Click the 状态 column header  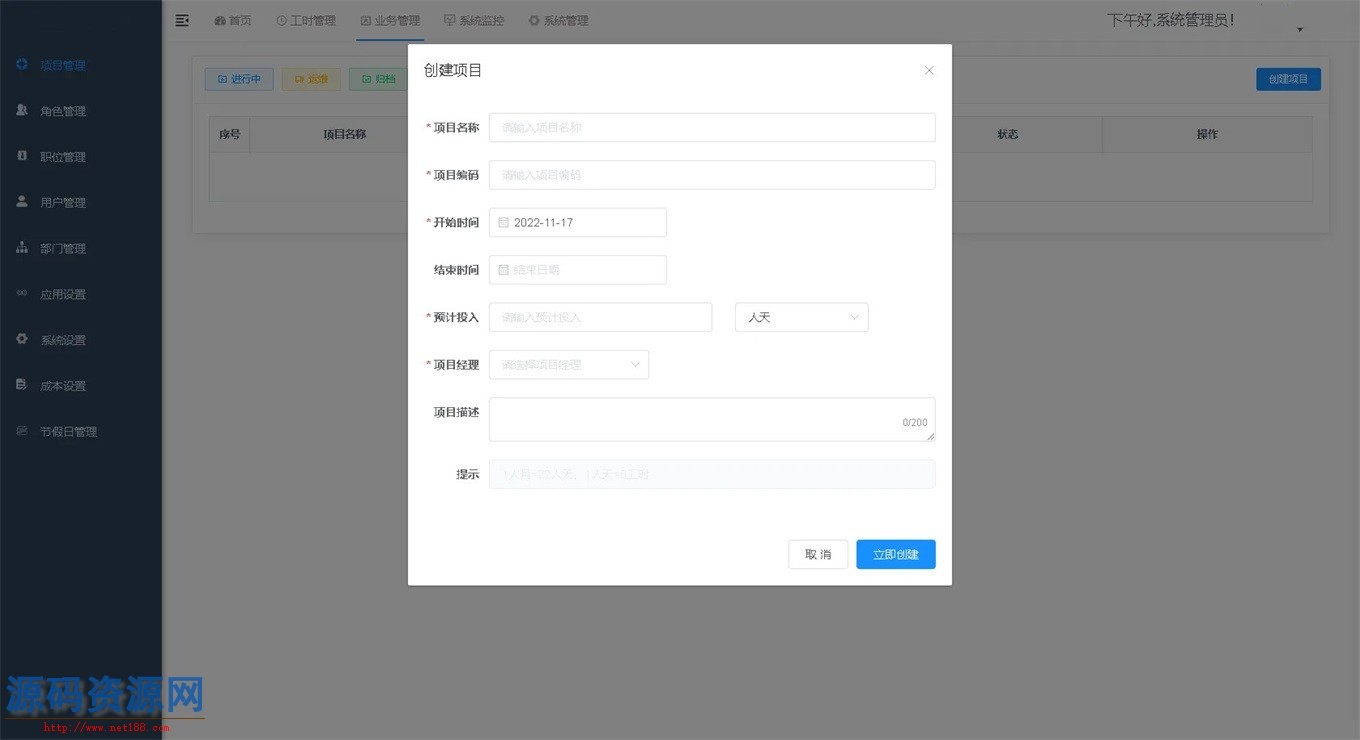tap(1007, 134)
